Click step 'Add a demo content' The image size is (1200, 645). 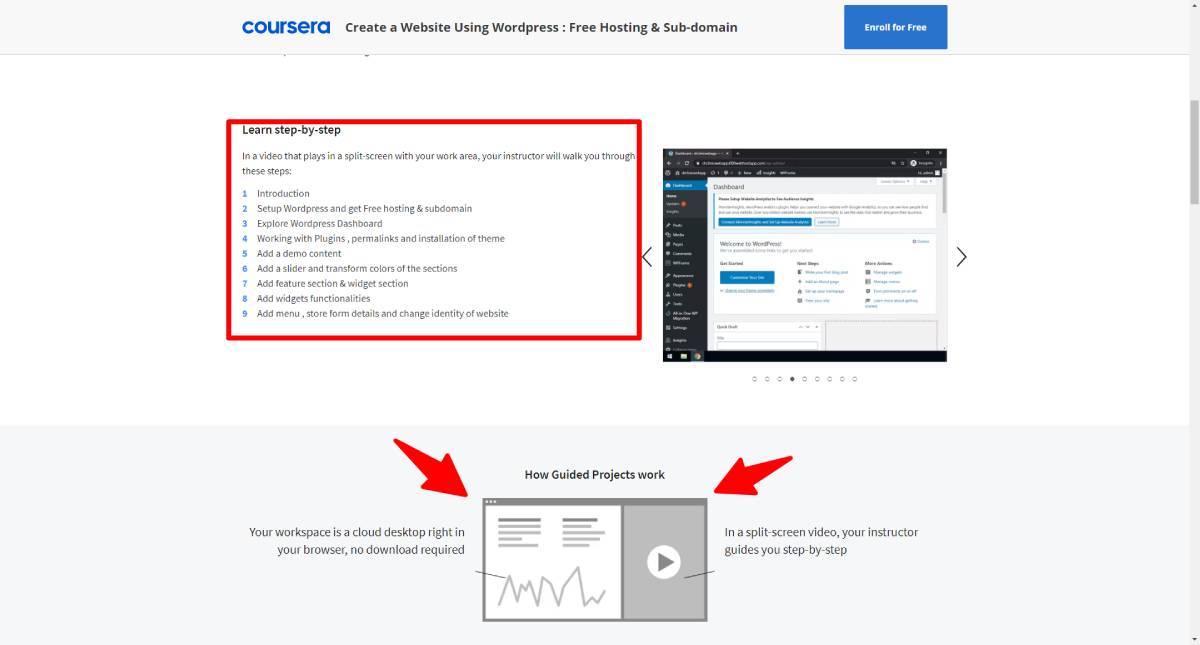299,254
